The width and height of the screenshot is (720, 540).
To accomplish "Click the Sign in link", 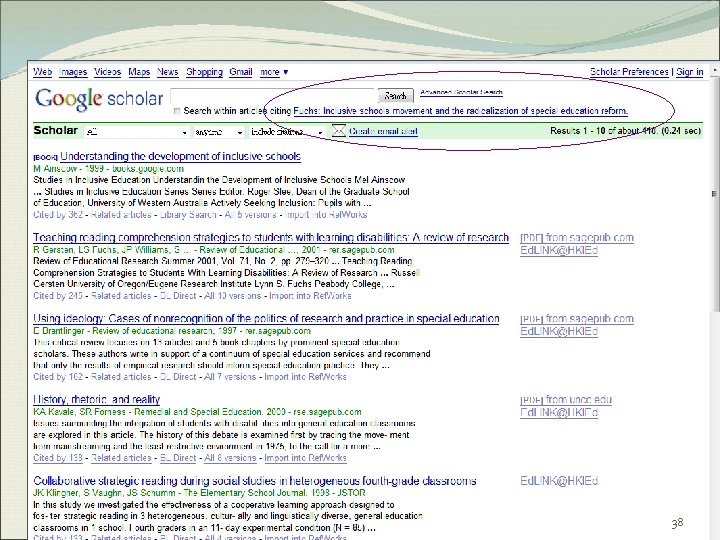I will click(690, 72).
